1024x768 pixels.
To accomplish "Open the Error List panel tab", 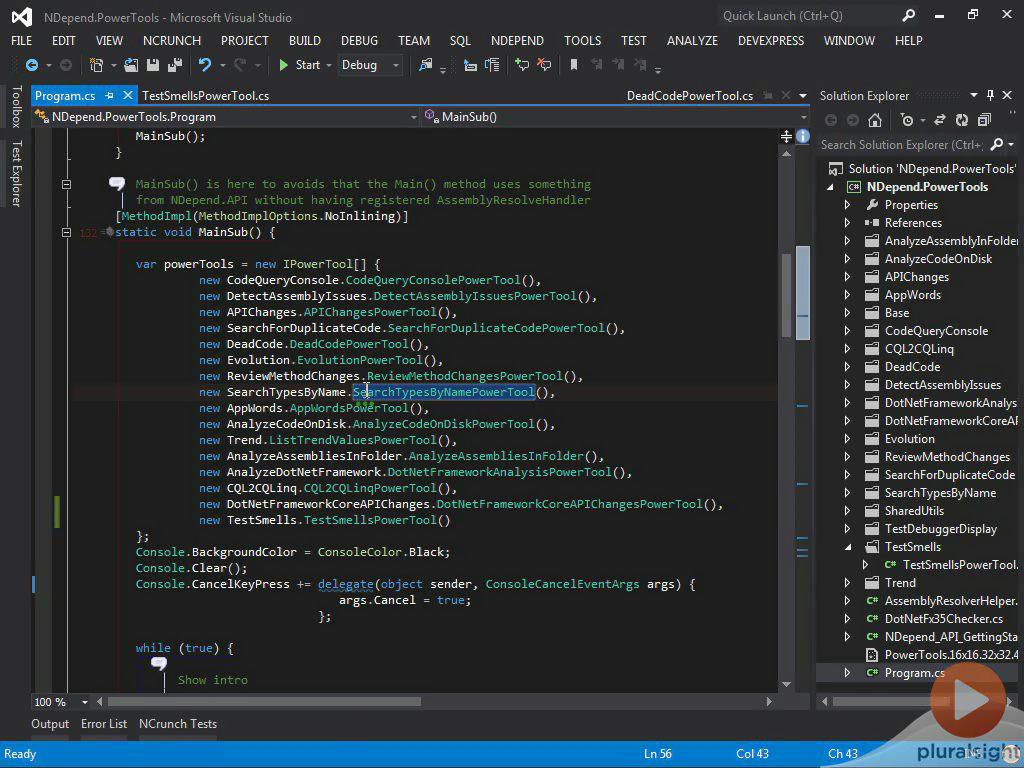I will (104, 724).
